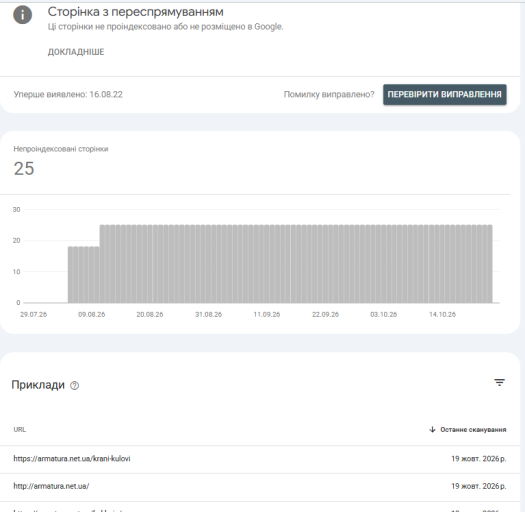Sort by Останнє сканування column arrow
Image resolution: width=525 pixels, height=512 pixels.
click(x=432, y=429)
